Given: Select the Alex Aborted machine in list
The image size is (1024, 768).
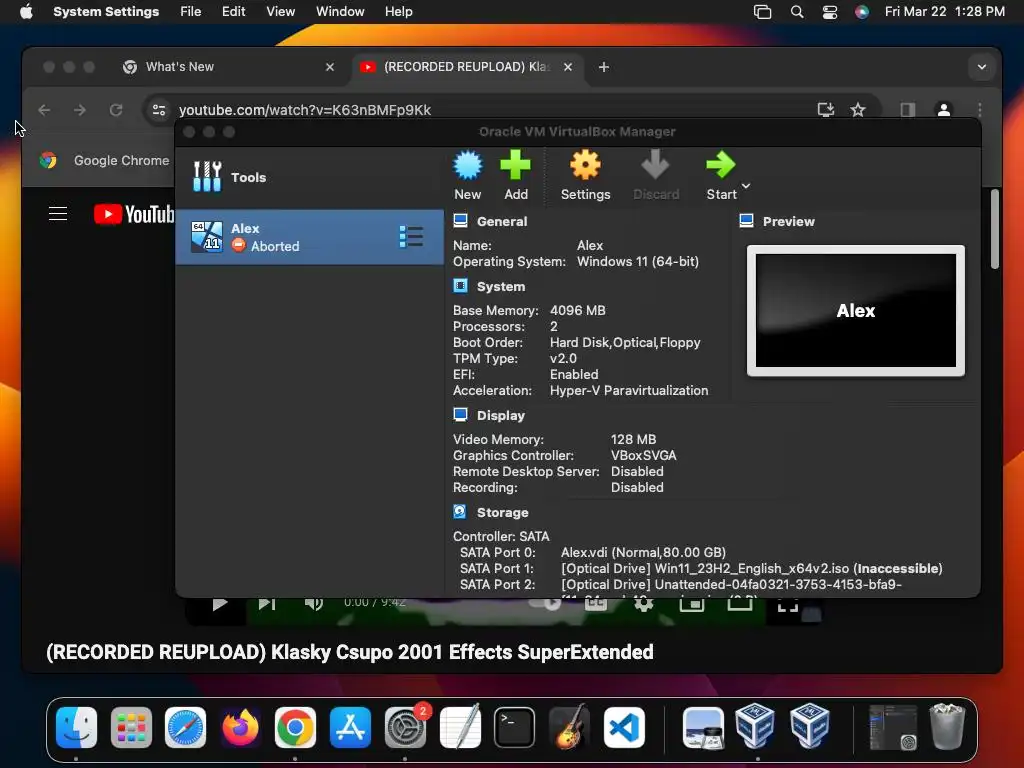Looking at the screenshot, I should [310, 237].
